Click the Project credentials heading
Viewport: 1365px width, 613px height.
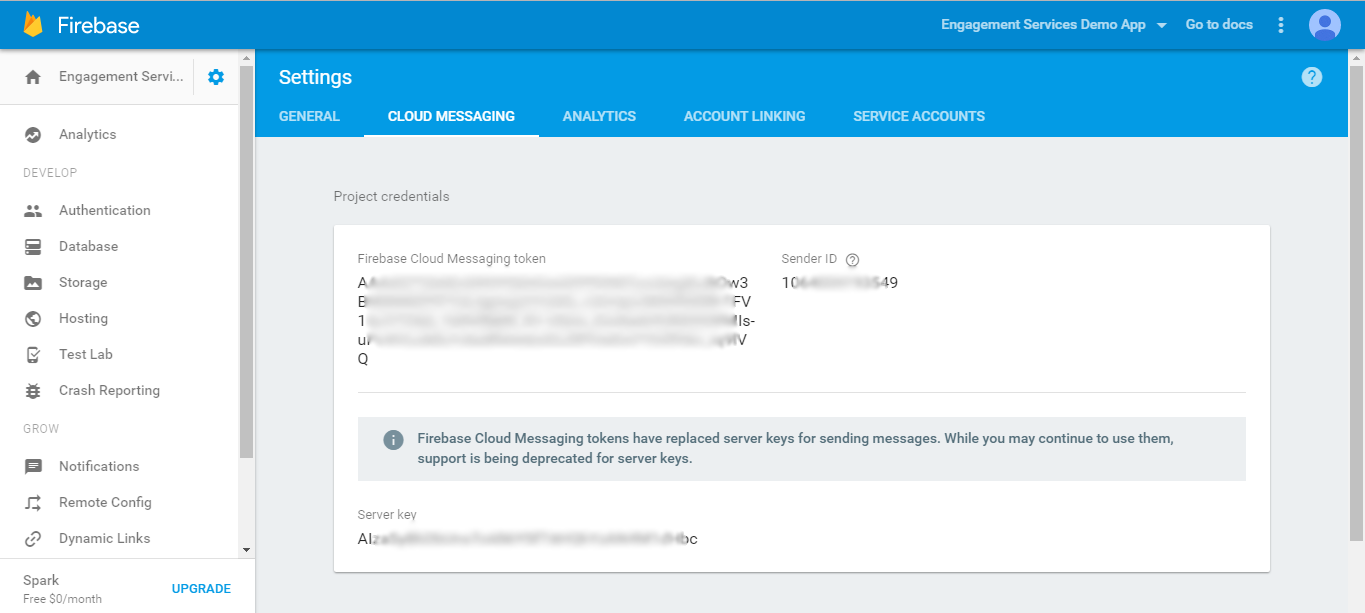tap(391, 197)
